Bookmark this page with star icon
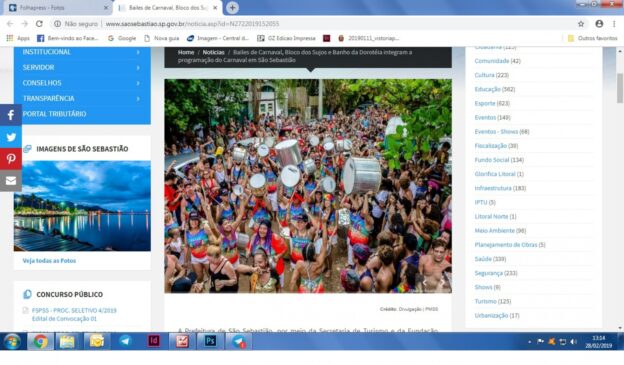The height and width of the screenshot is (365, 624). [x=581, y=24]
